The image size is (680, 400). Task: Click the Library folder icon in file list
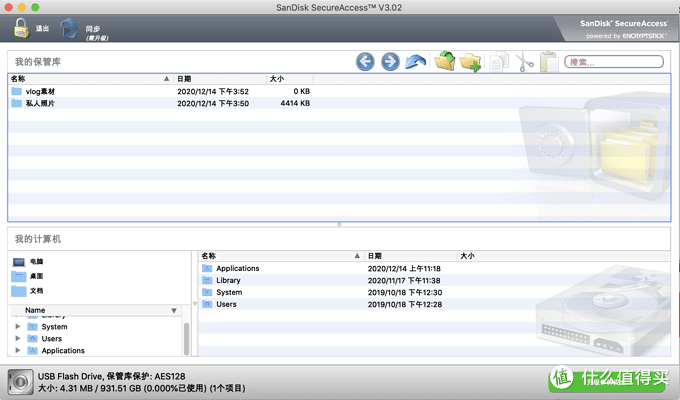click(x=207, y=280)
